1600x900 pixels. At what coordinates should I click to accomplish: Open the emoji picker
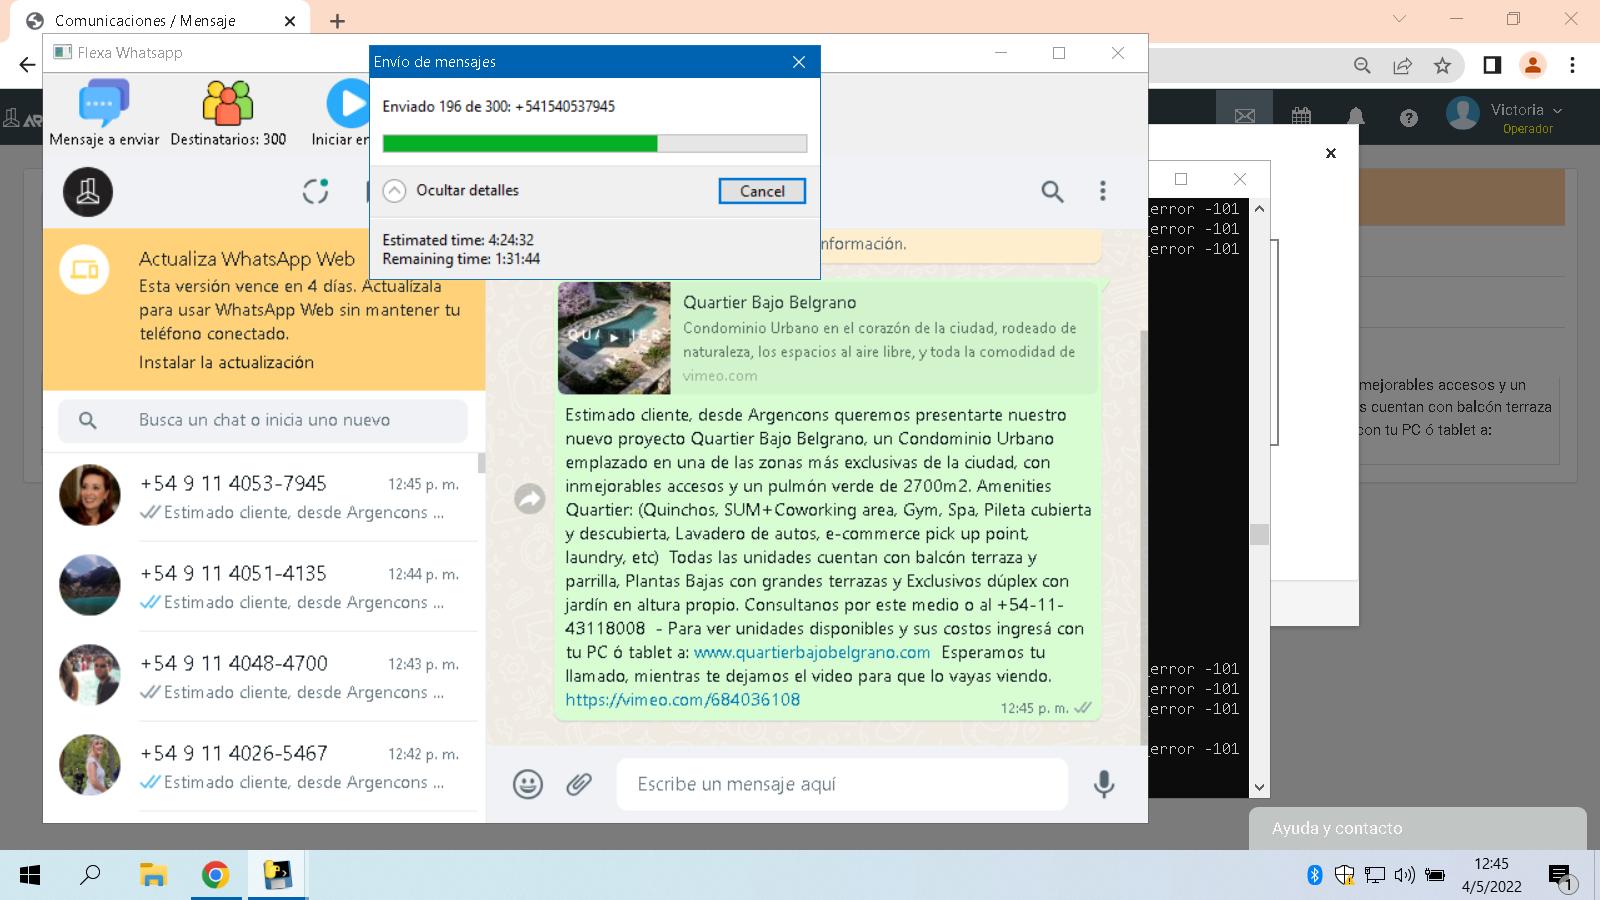pos(528,784)
